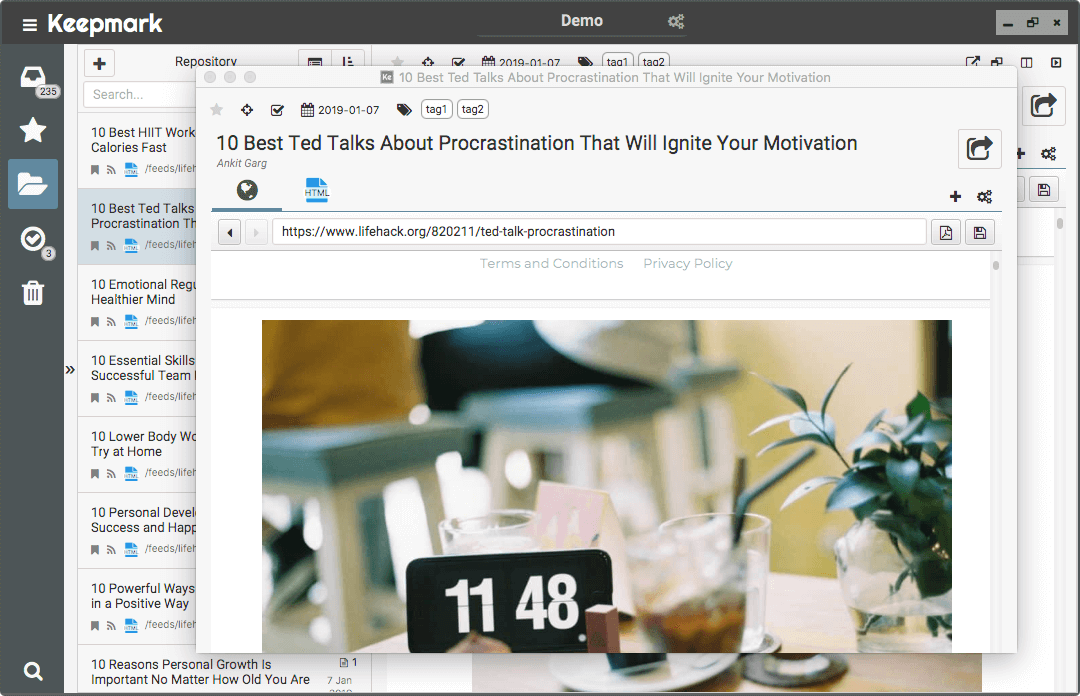Click the browser back arrow button
This screenshot has height=696, width=1080.
click(230, 232)
